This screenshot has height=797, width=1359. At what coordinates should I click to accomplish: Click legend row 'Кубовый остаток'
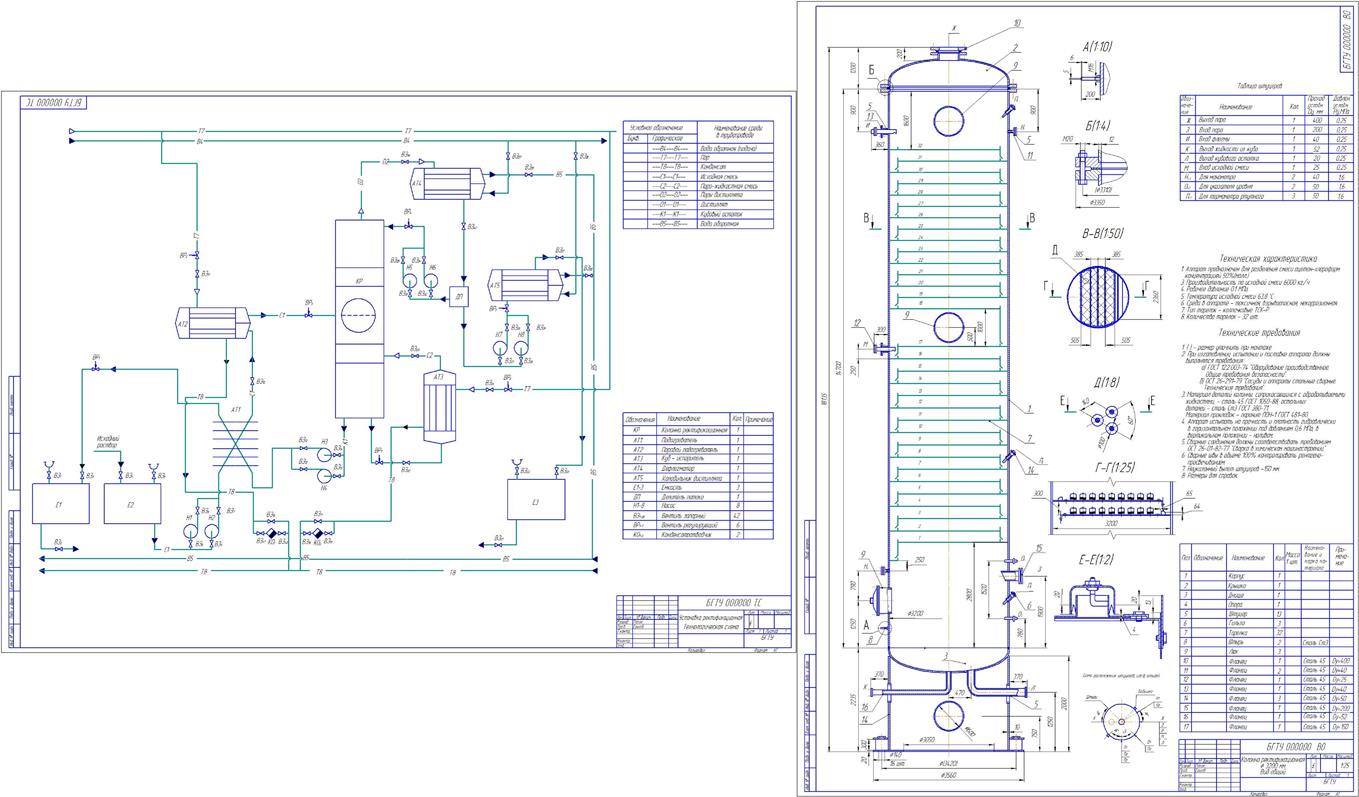(x=698, y=214)
